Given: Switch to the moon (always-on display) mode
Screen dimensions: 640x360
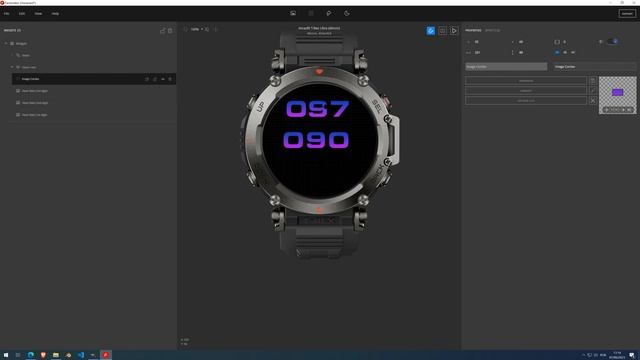Looking at the screenshot, I should [347, 13].
